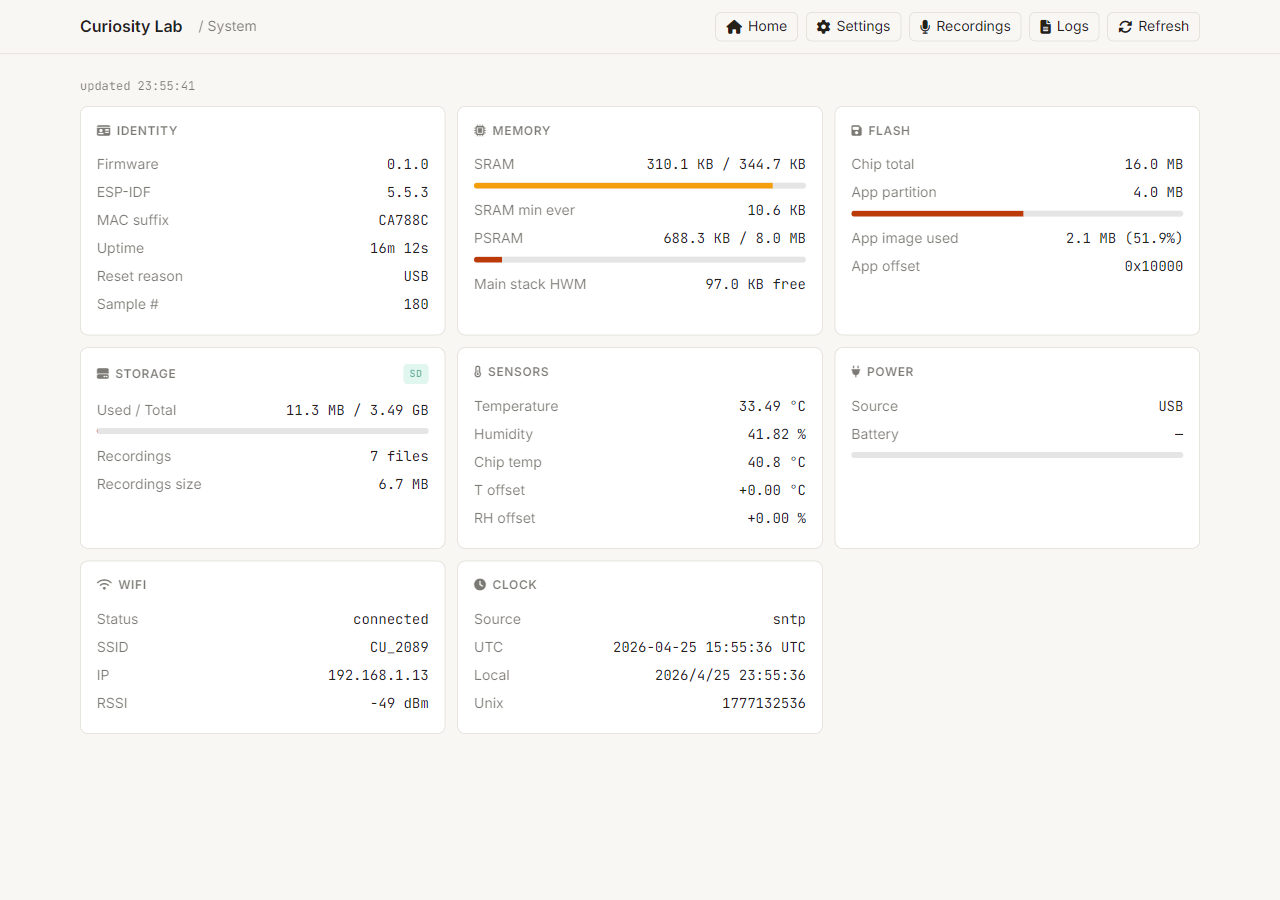Click the orange SRAM usage bar

623,186
